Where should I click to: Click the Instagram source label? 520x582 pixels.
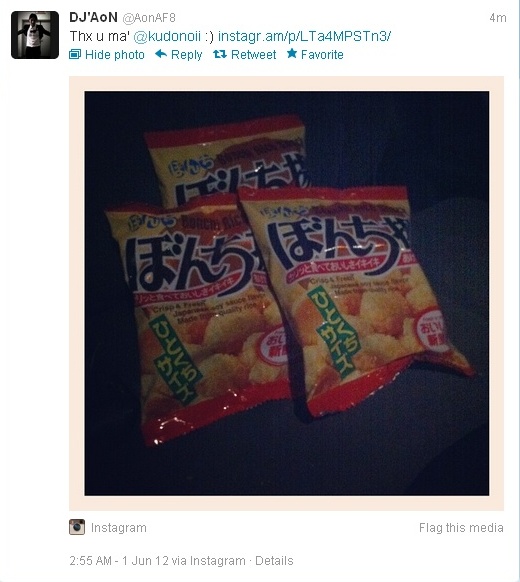coord(119,528)
